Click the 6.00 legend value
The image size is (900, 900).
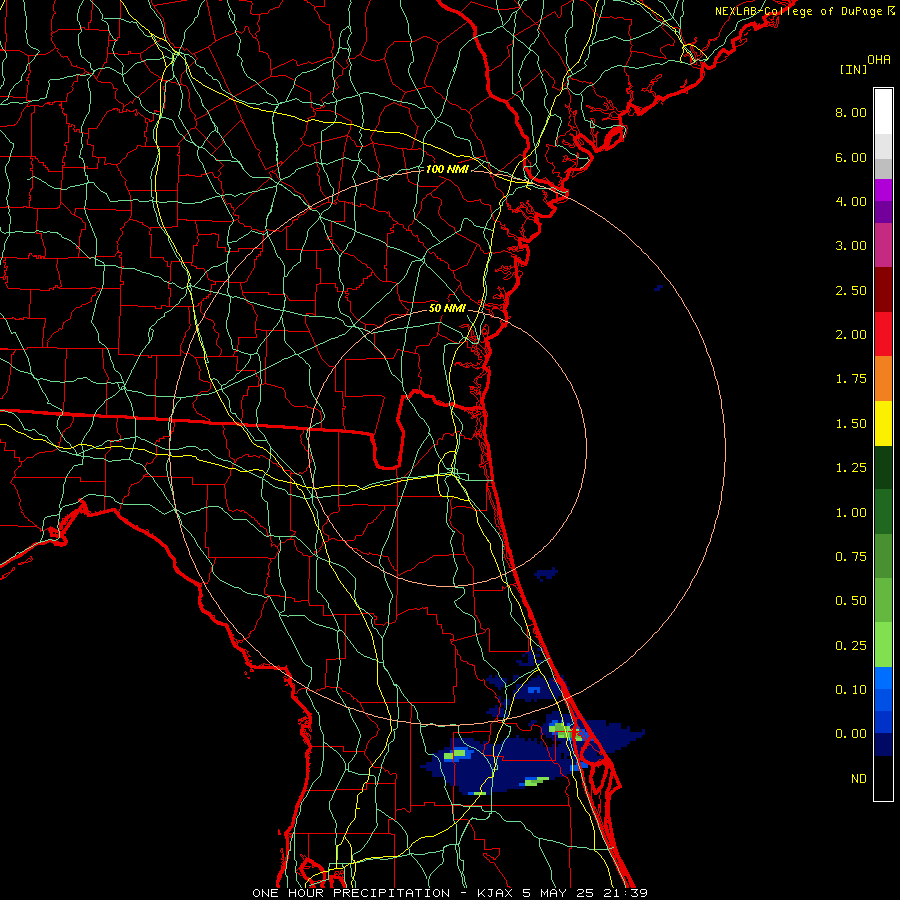(851, 157)
